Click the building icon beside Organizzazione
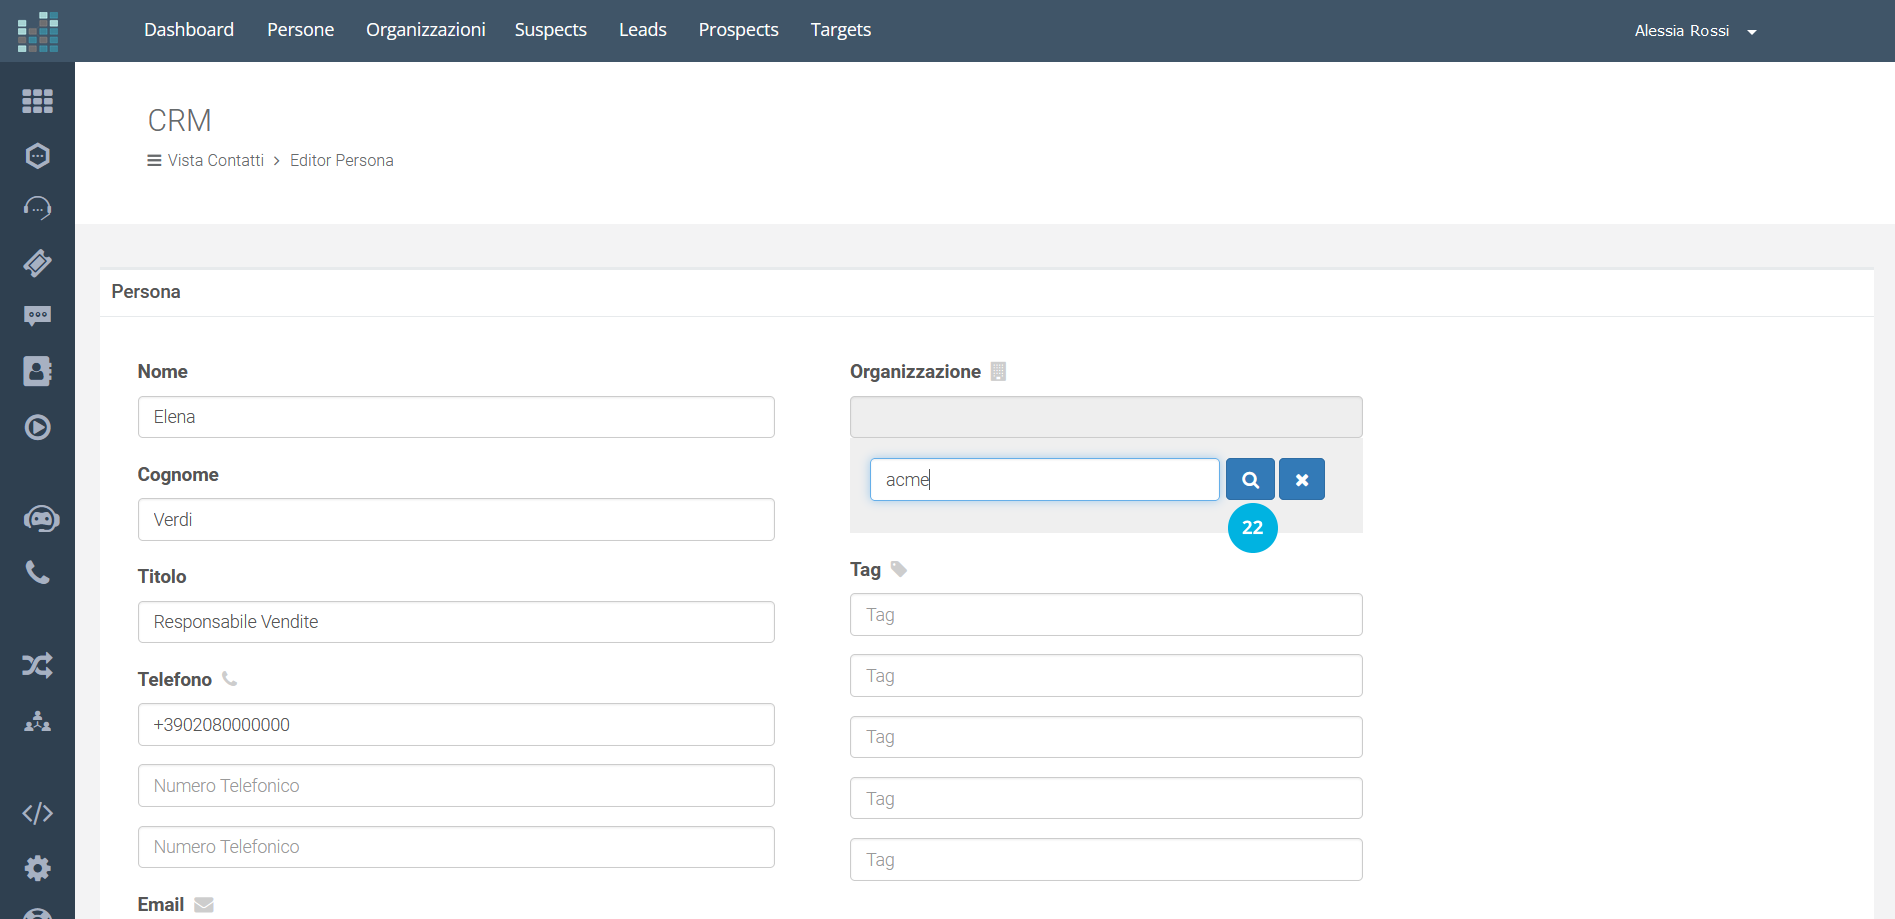The image size is (1895, 919). coord(998,371)
